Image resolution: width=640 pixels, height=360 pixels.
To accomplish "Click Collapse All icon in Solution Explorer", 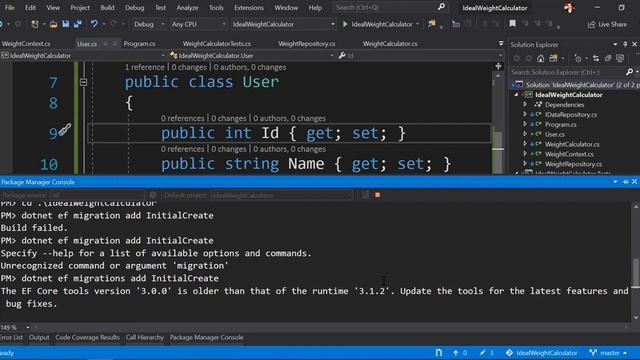I will click(x=608, y=58).
